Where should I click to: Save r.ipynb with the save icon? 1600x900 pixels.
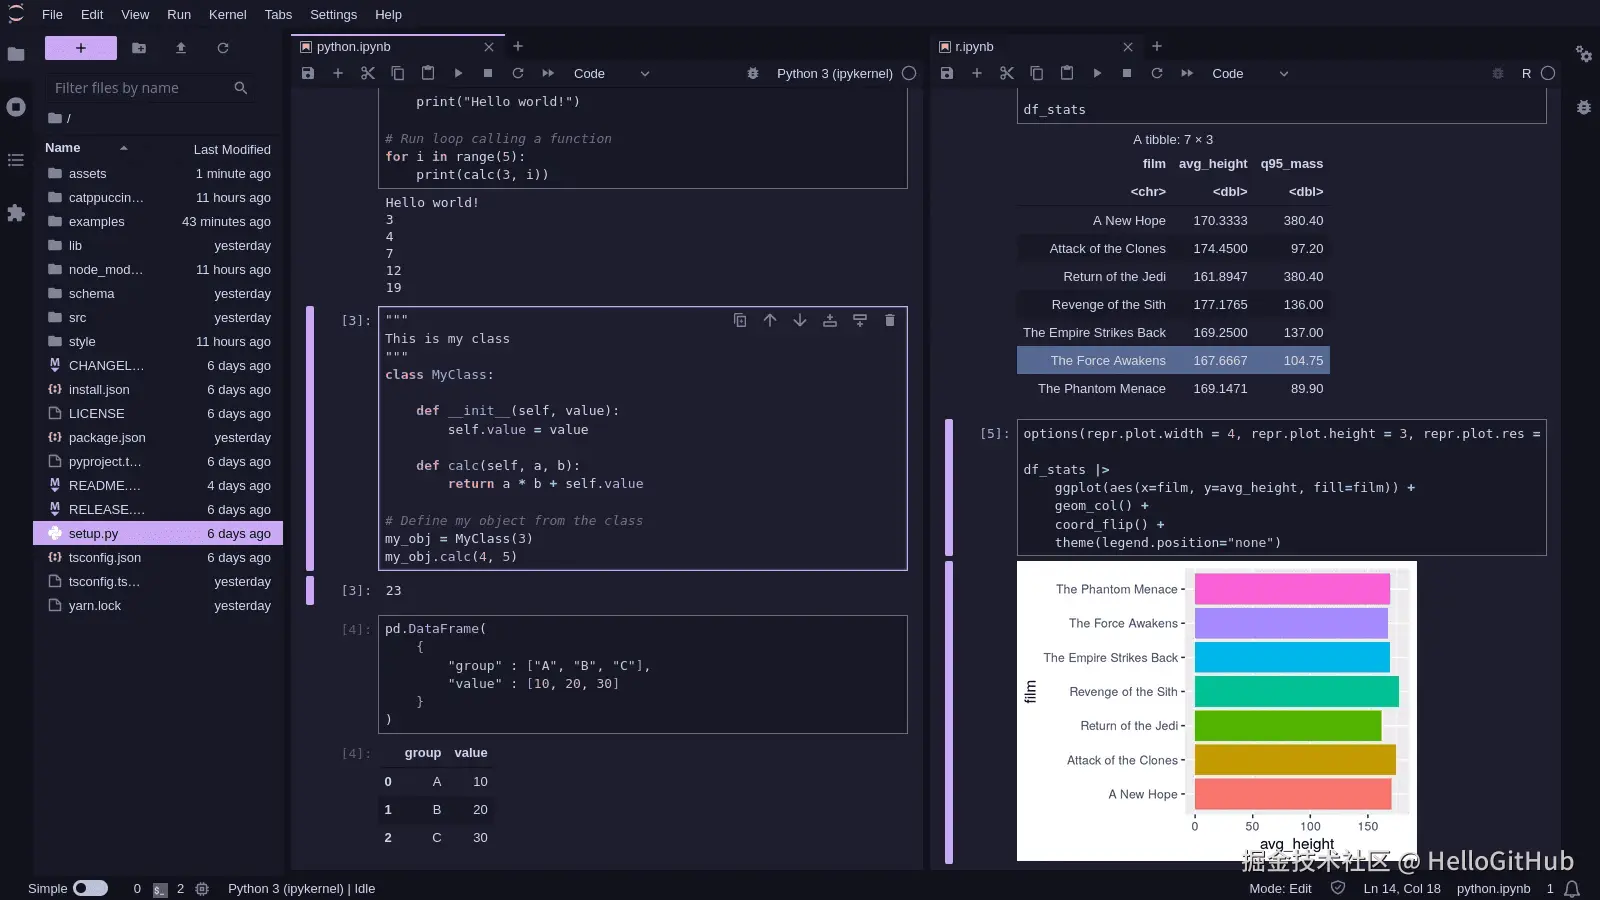pyautogui.click(x=947, y=73)
